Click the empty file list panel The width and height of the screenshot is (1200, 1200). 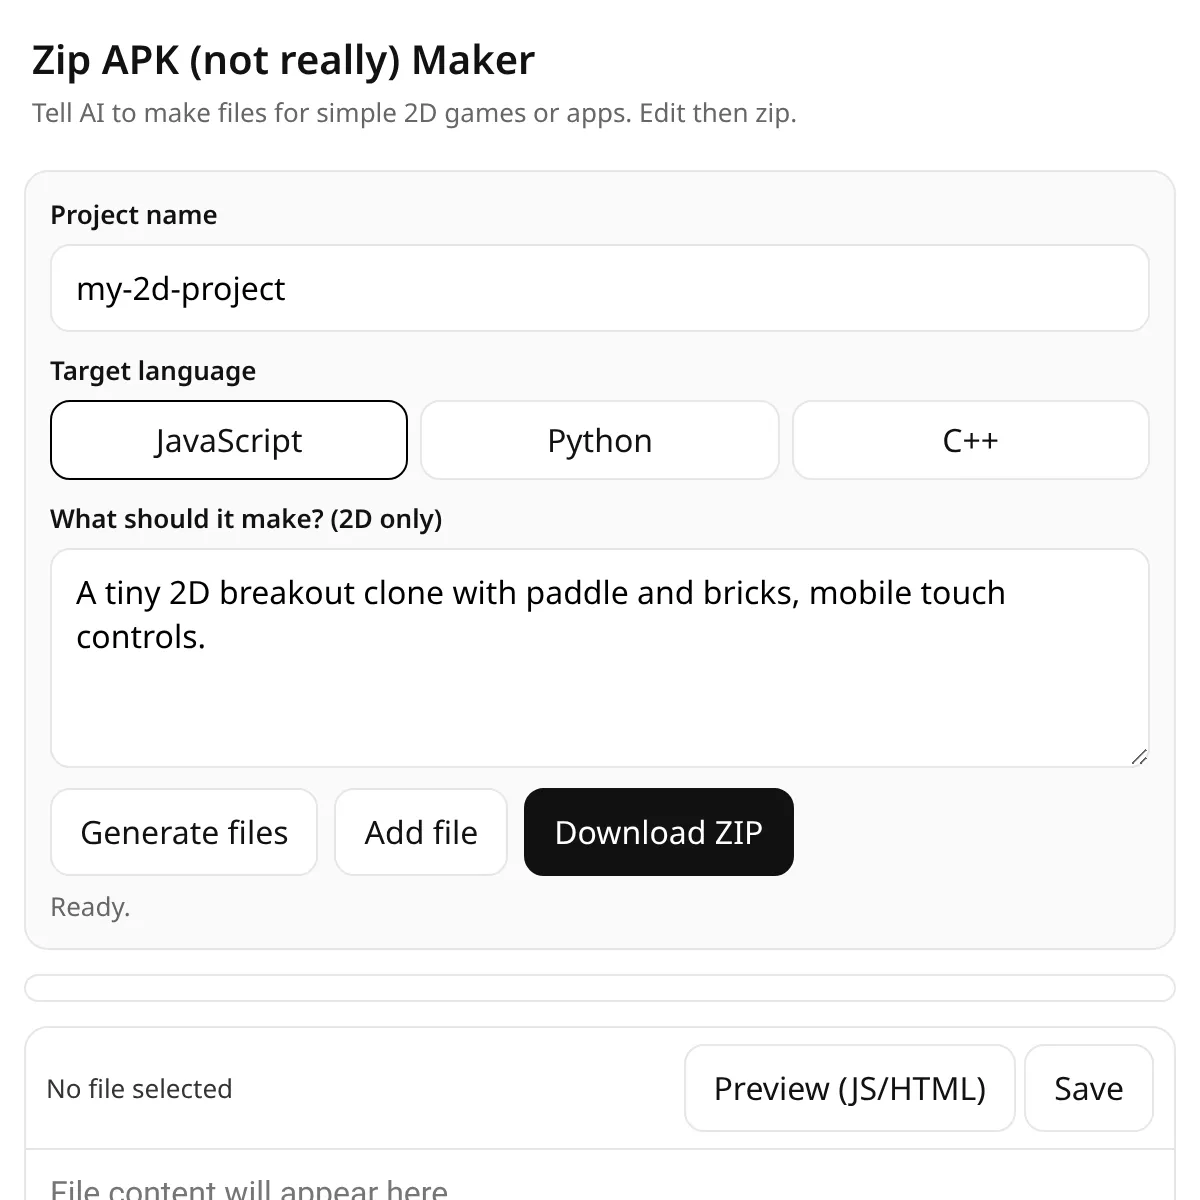600,988
